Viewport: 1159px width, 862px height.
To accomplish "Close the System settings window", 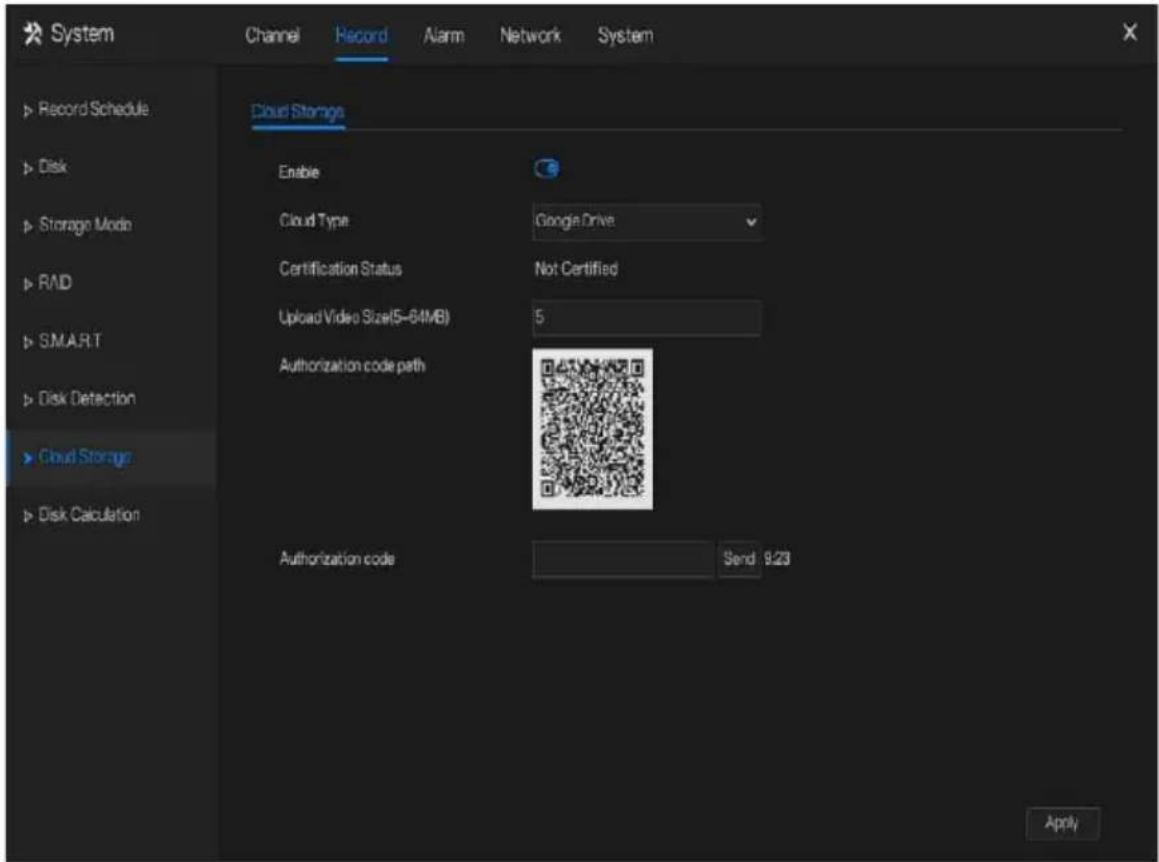I will (1129, 33).
